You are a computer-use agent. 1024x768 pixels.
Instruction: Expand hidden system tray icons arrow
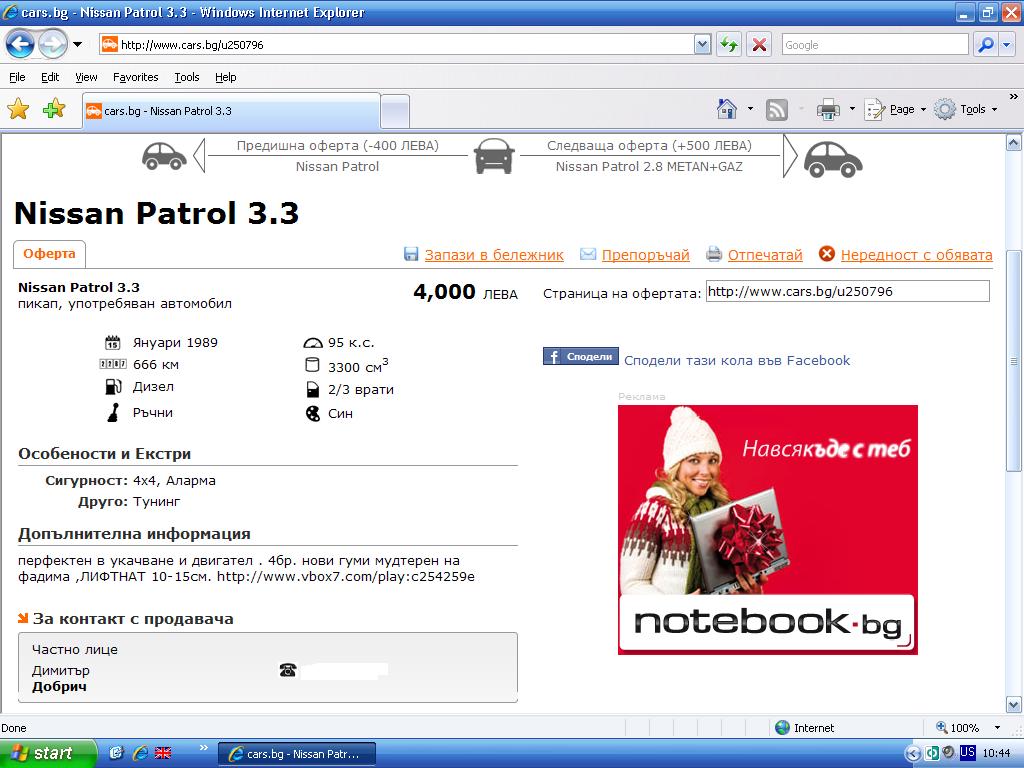click(913, 753)
